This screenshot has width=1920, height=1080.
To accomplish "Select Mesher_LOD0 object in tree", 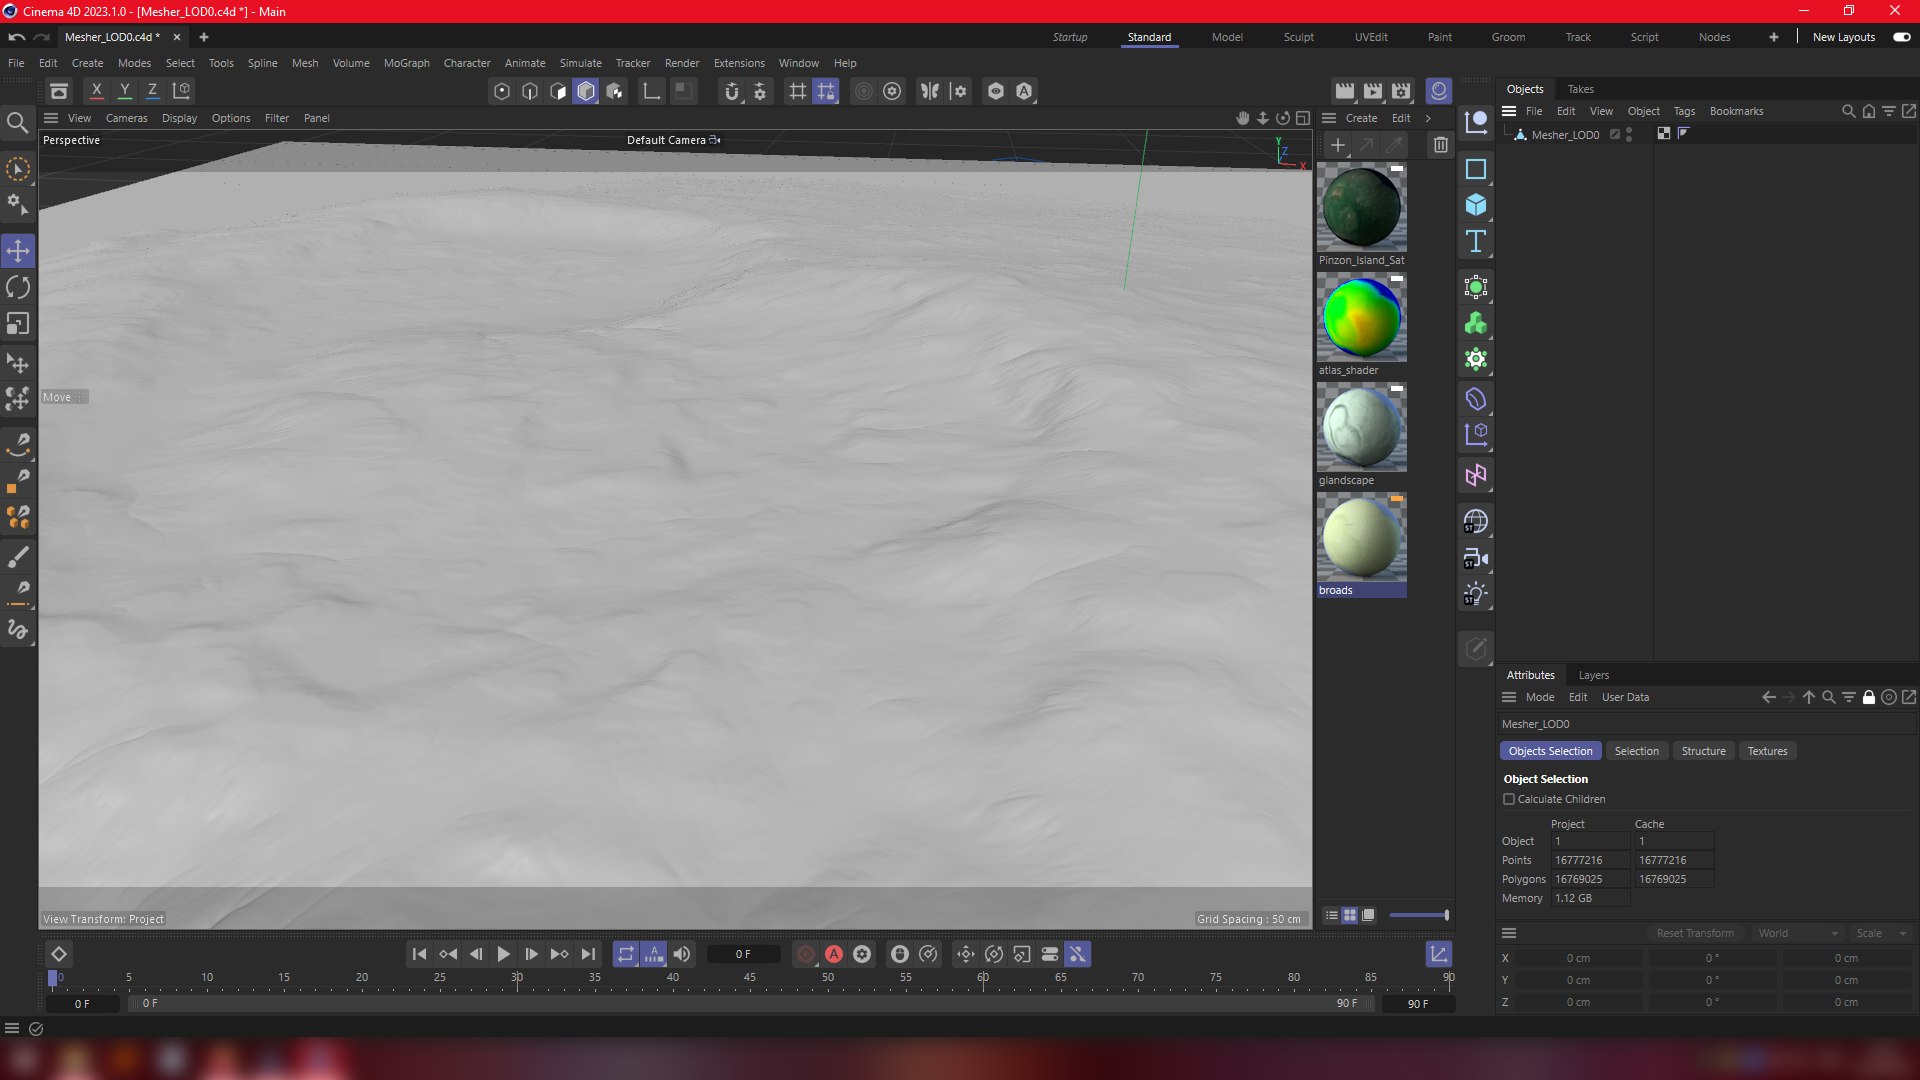I will tap(1565, 135).
